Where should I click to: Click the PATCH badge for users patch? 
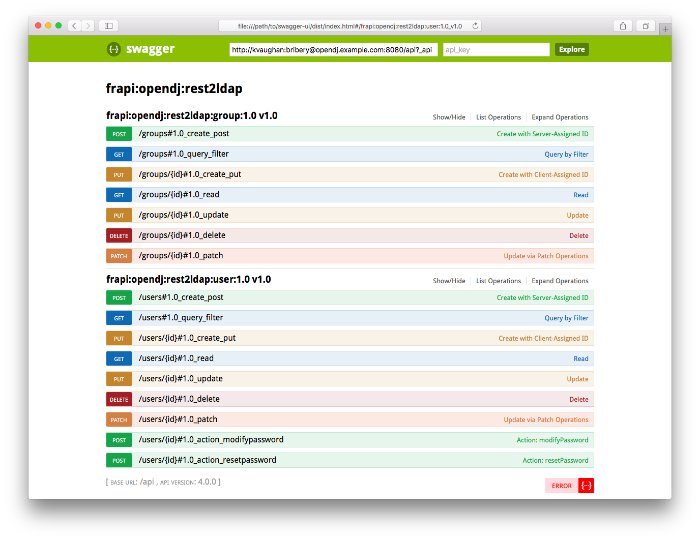tap(119, 420)
